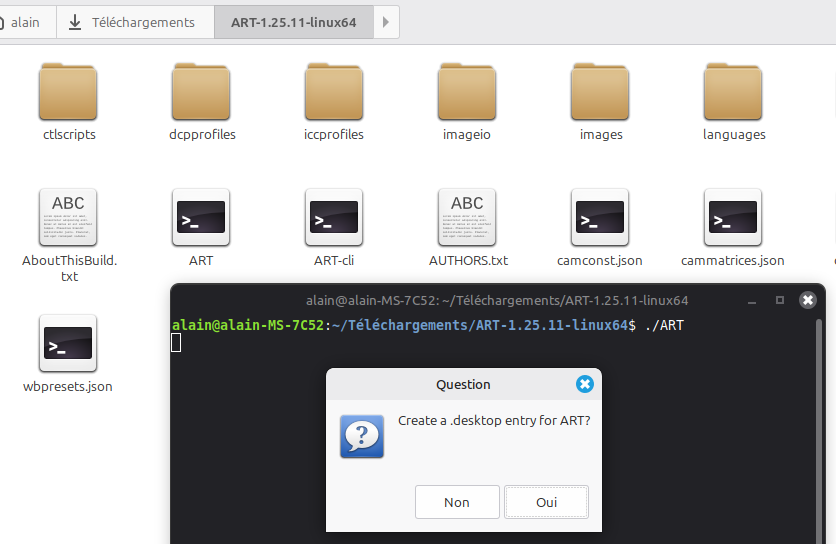Select the cammatrices.json file

click(x=733, y=218)
